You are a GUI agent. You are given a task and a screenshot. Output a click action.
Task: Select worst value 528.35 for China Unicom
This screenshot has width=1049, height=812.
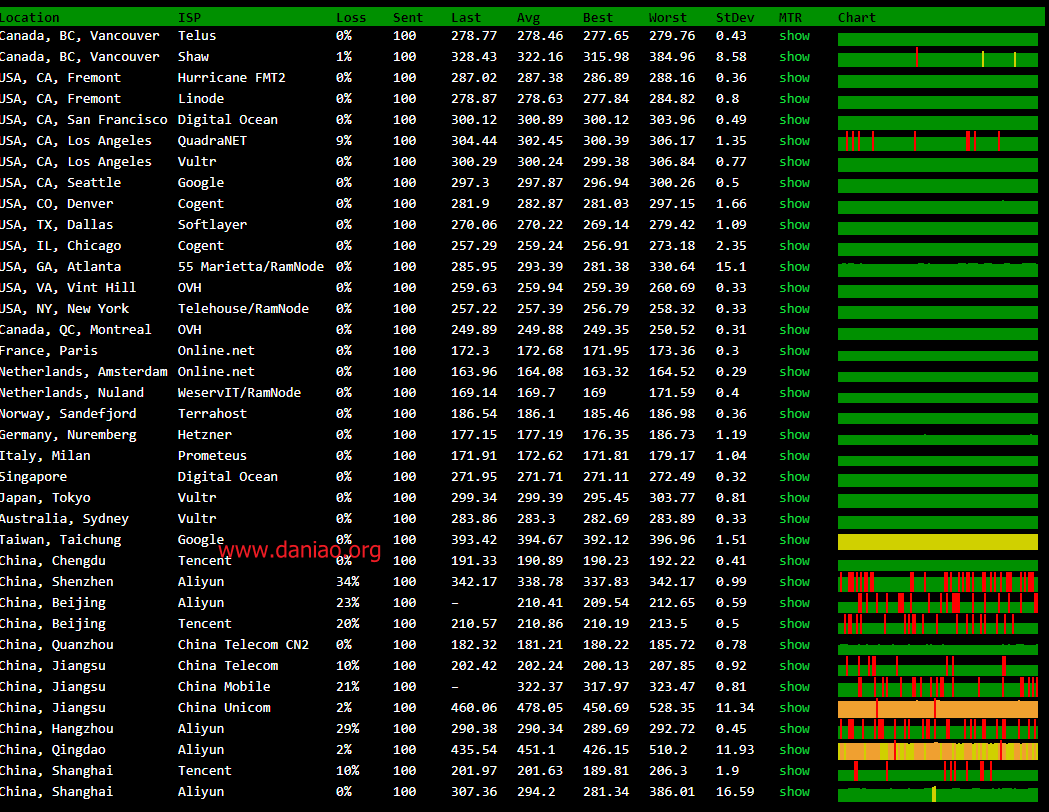(672, 708)
